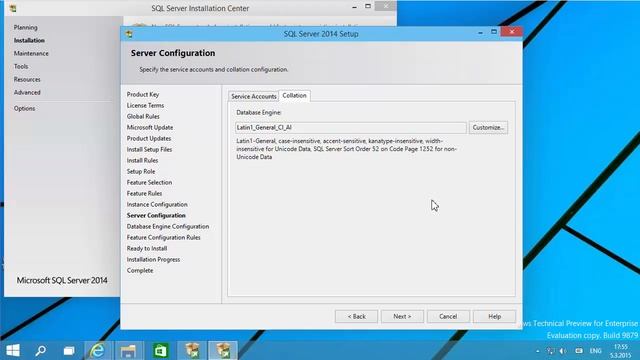
Task: Select Install Rules step
Action: [x=142, y=160]
